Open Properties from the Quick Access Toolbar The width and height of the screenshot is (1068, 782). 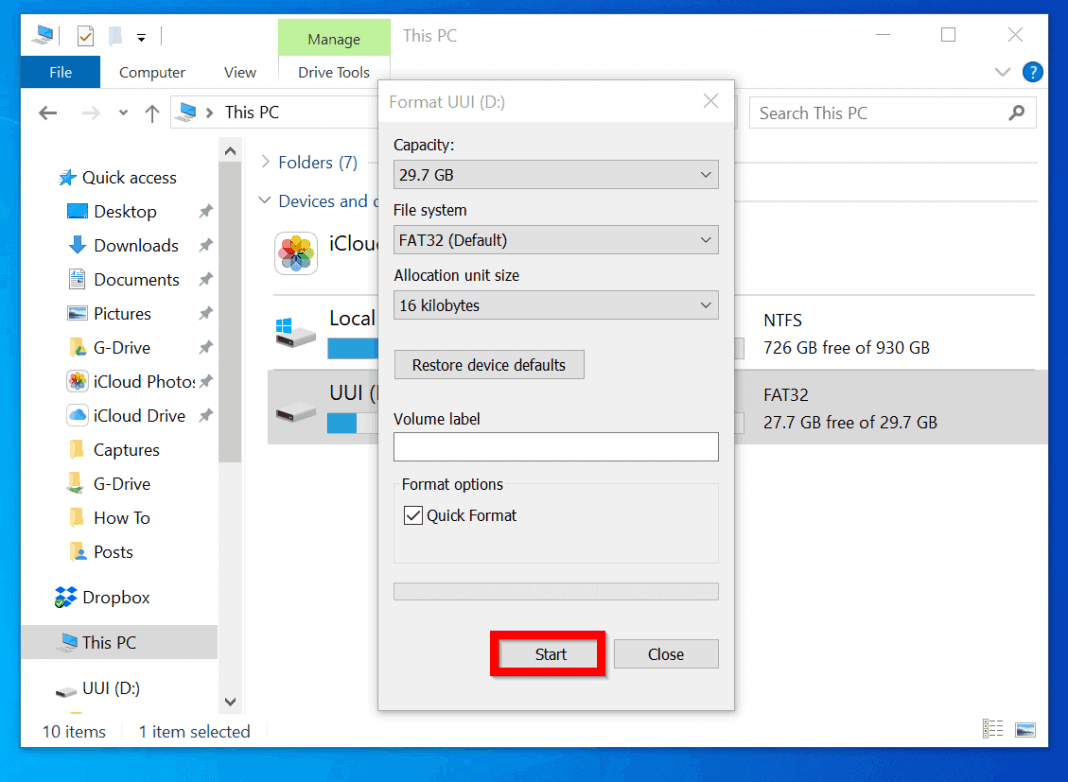click(x=85, y=35)
